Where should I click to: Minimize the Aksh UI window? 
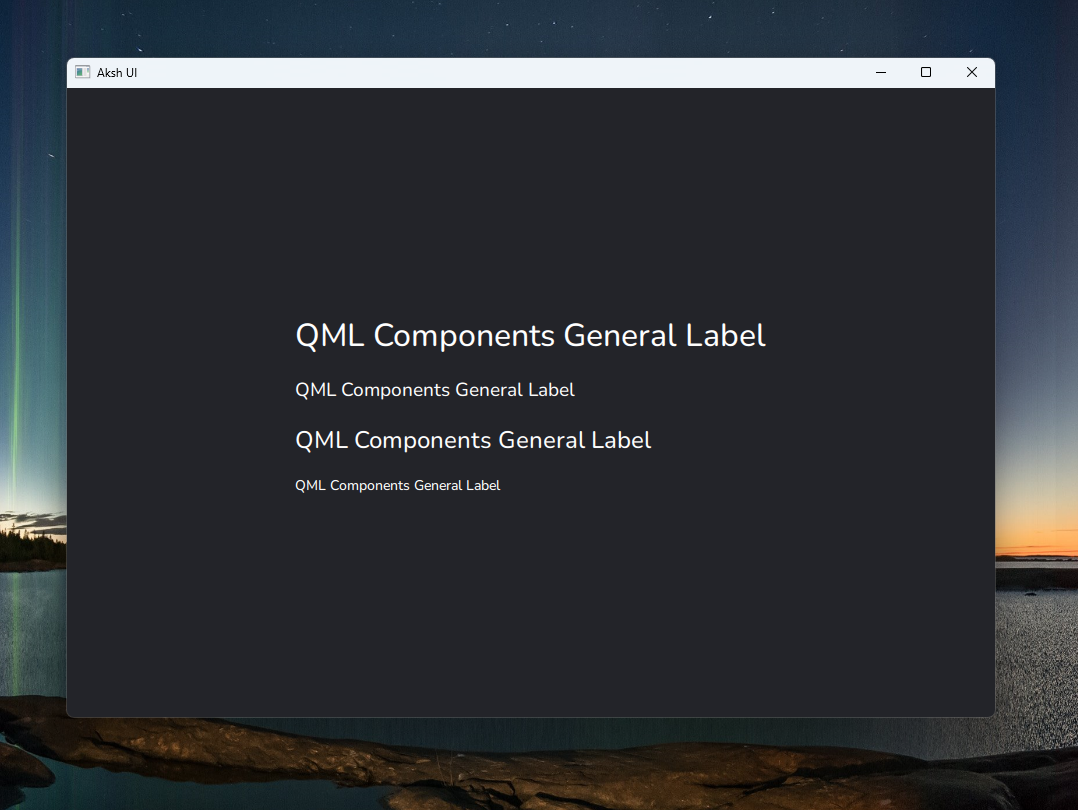tap(881, 72)
